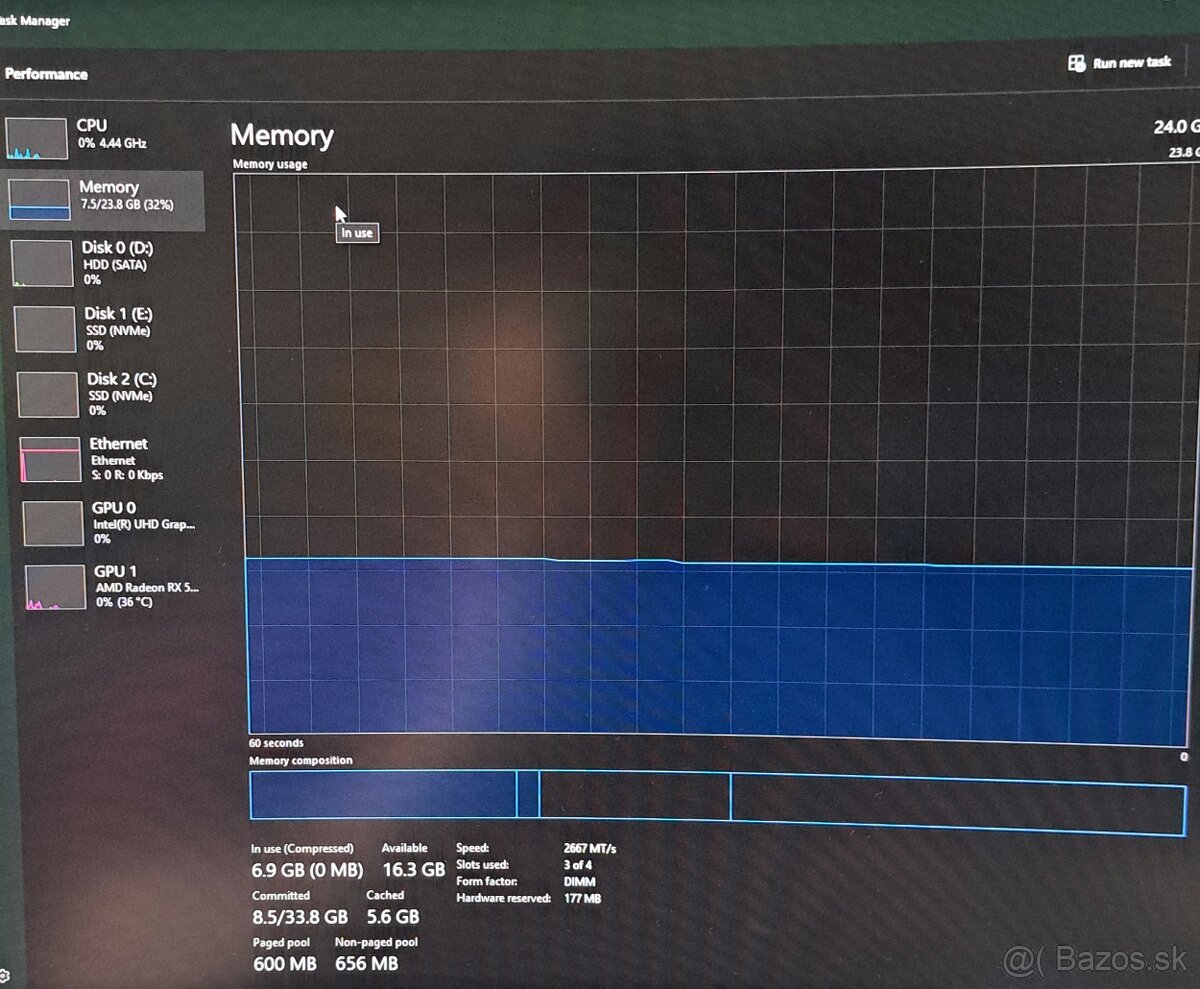The height and width of the screenshot is (989, 1200).
Task: Click the GPU 1 mini graph thumbnail
Action: [52, 586]
